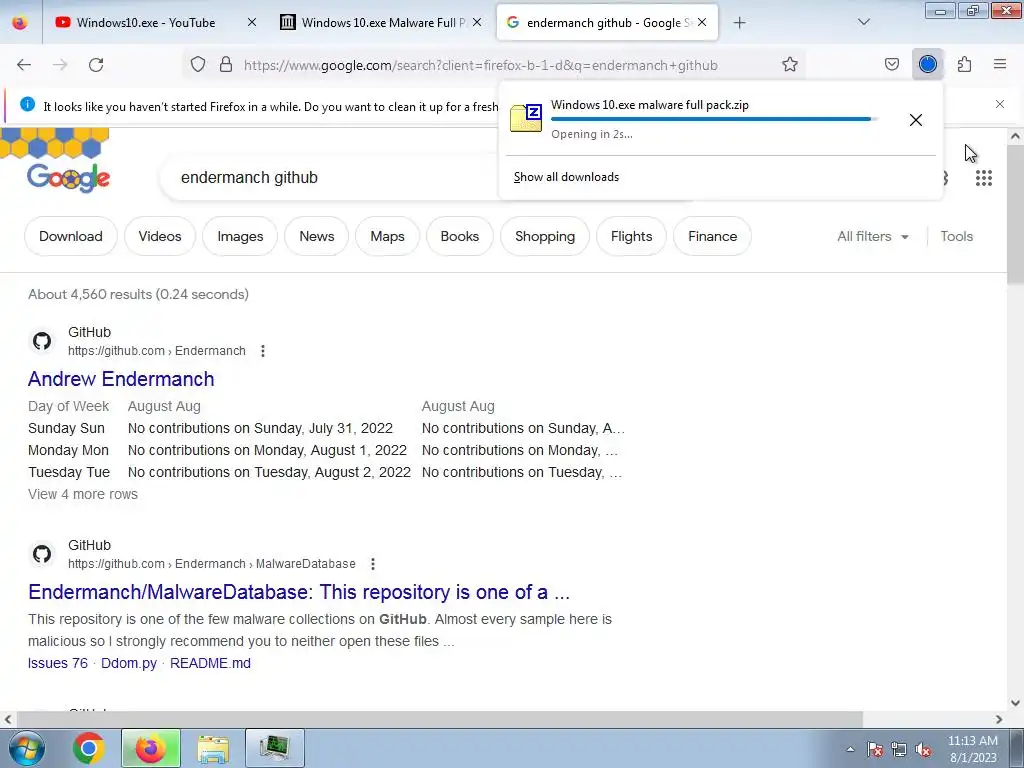Open the clock showing 11:13 AM

pos(972,749)
